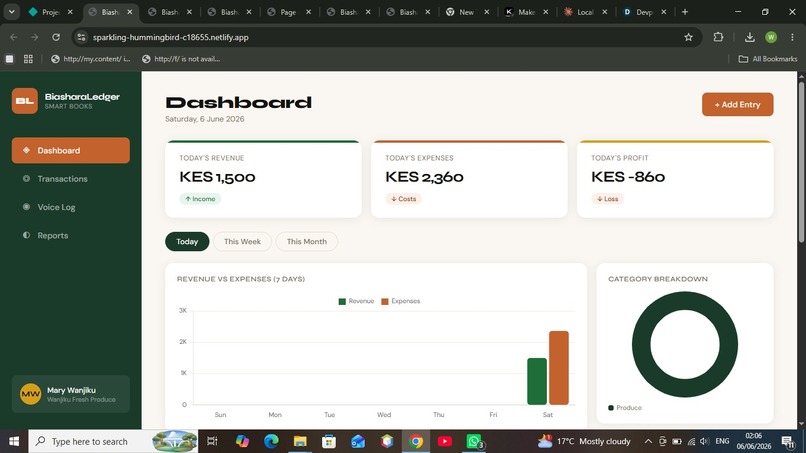View site information icon in address bar

pos(81,37)
